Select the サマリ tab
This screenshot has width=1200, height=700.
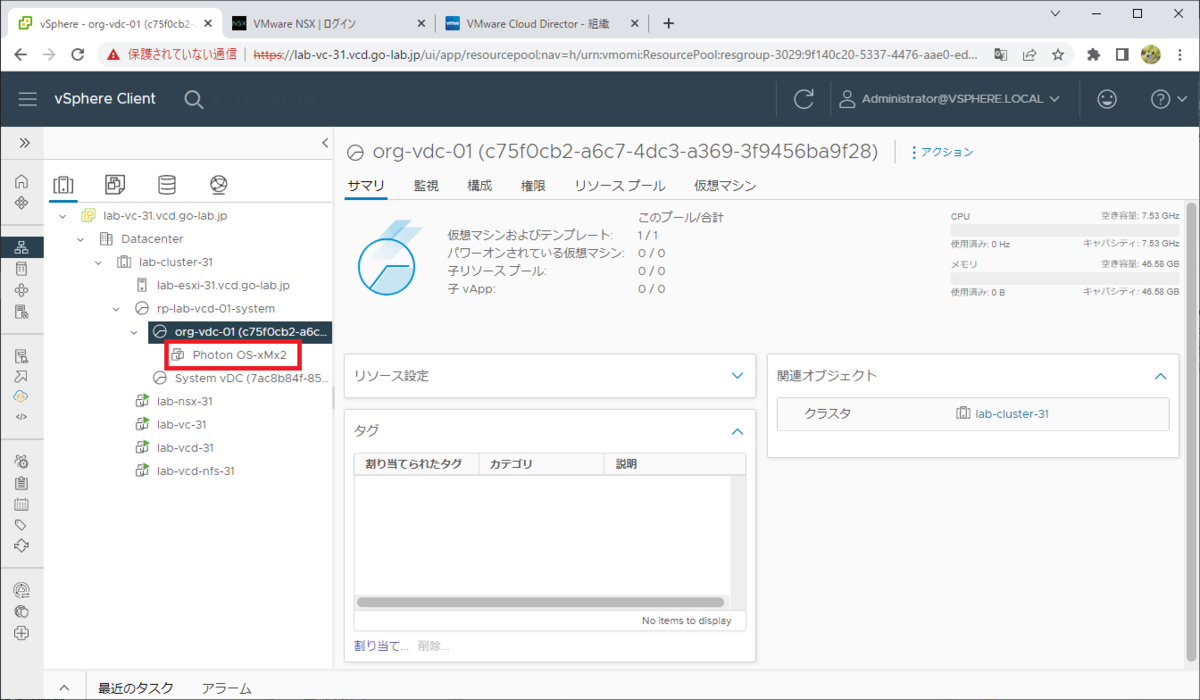pos(366,185)
